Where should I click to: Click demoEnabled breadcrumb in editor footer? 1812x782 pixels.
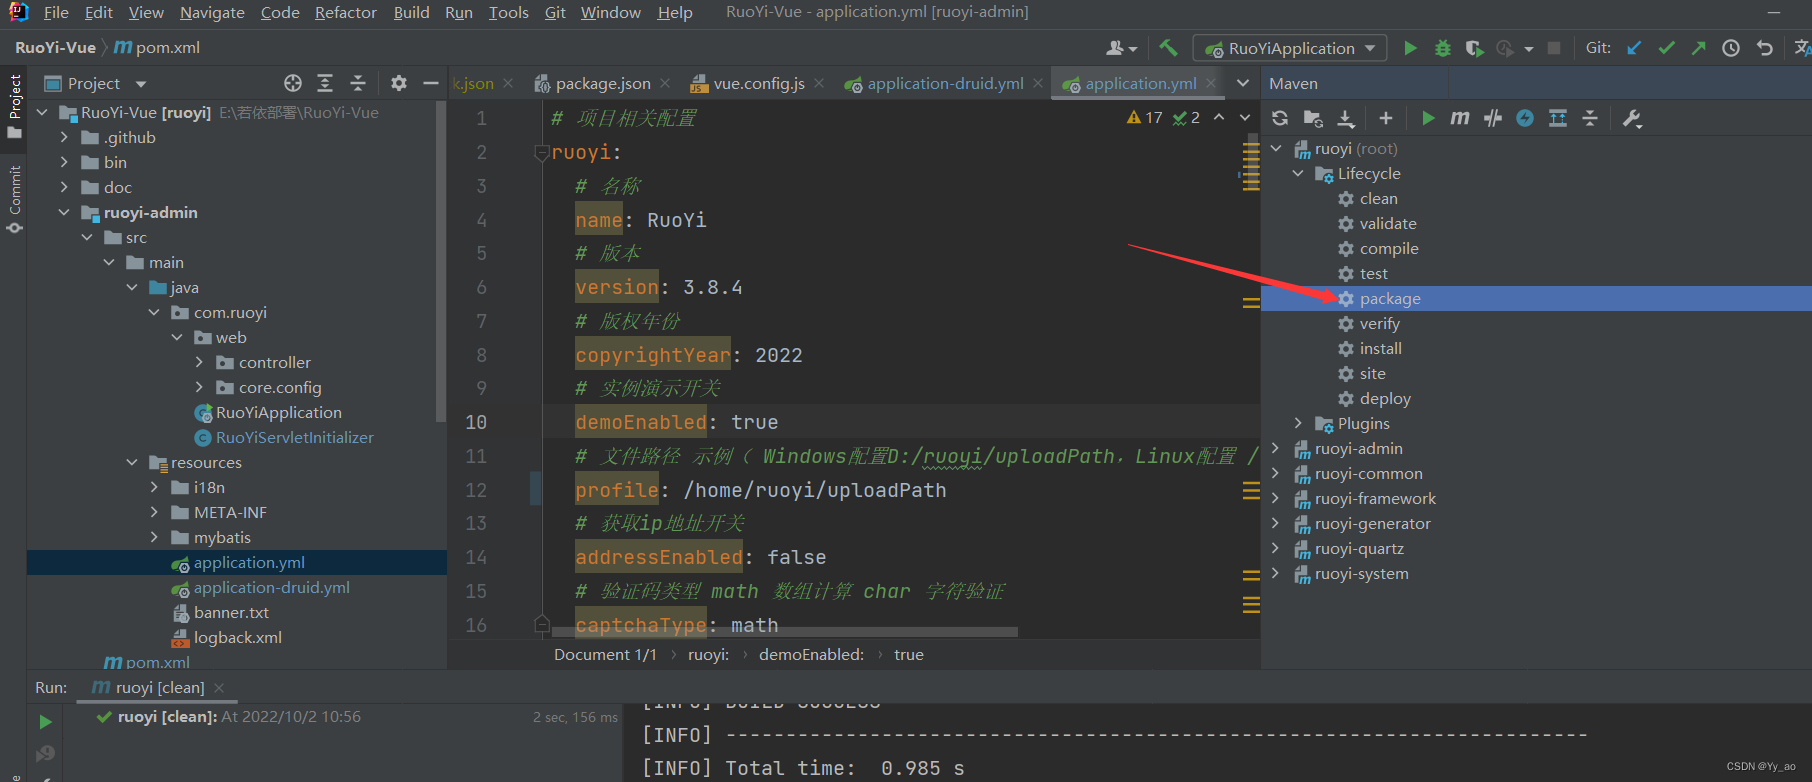(x=811, y=654)
